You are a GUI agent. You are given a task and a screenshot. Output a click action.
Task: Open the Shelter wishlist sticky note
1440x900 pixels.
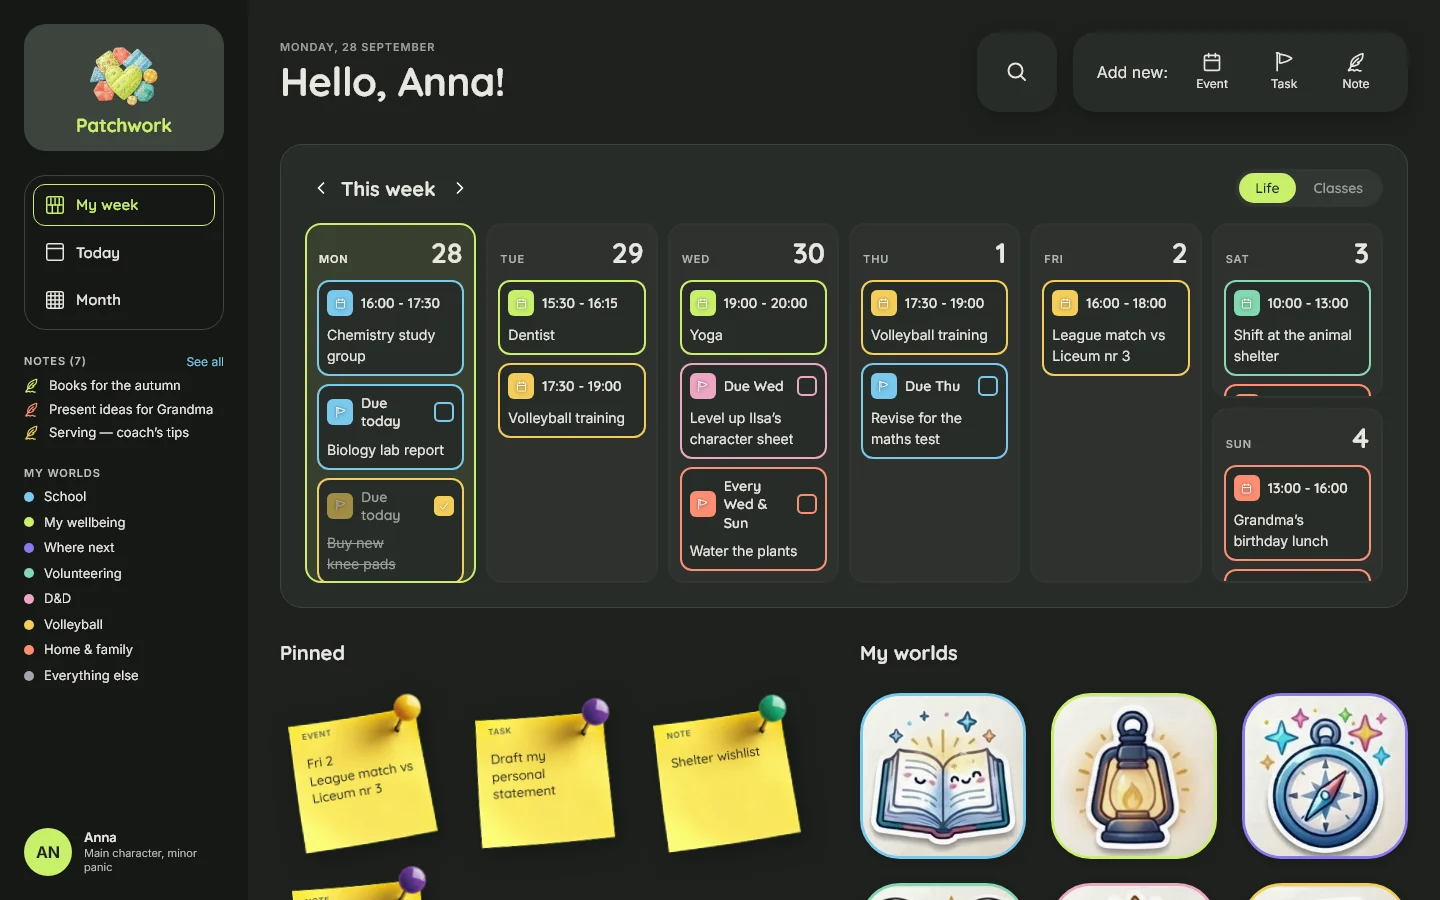point(725,780)
